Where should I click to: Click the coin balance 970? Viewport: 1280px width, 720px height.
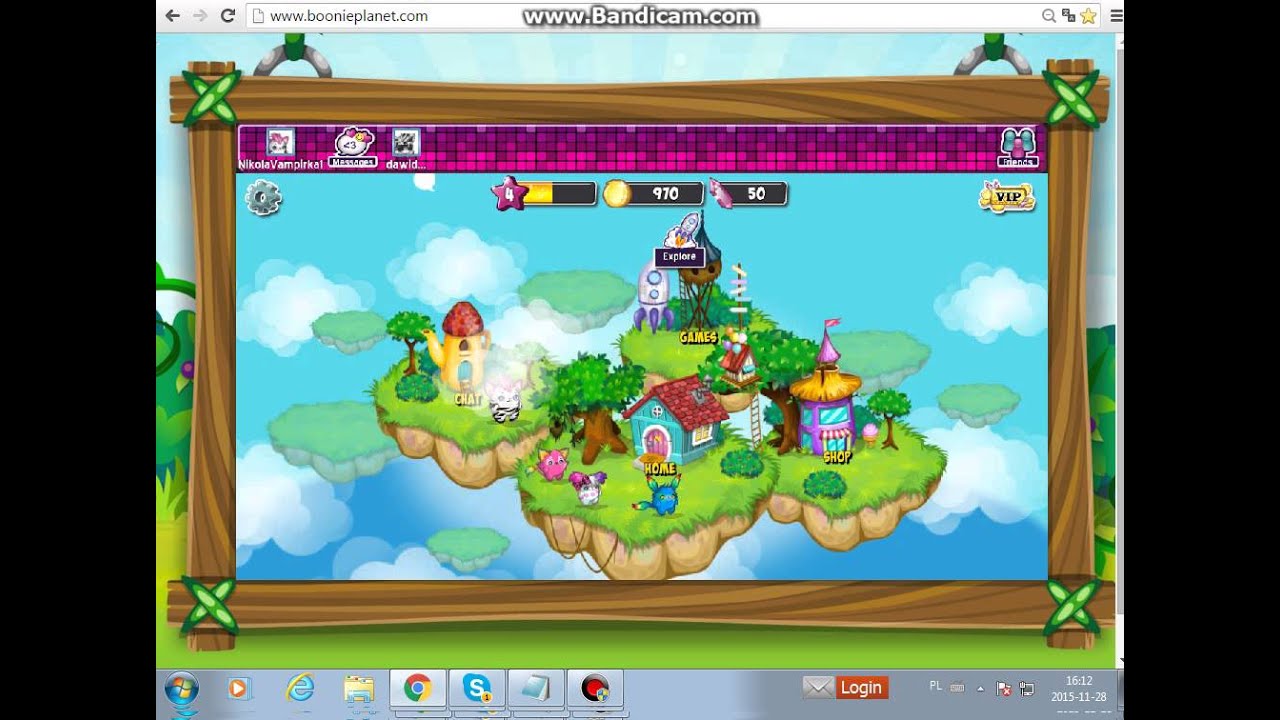[x=665, y=194]
